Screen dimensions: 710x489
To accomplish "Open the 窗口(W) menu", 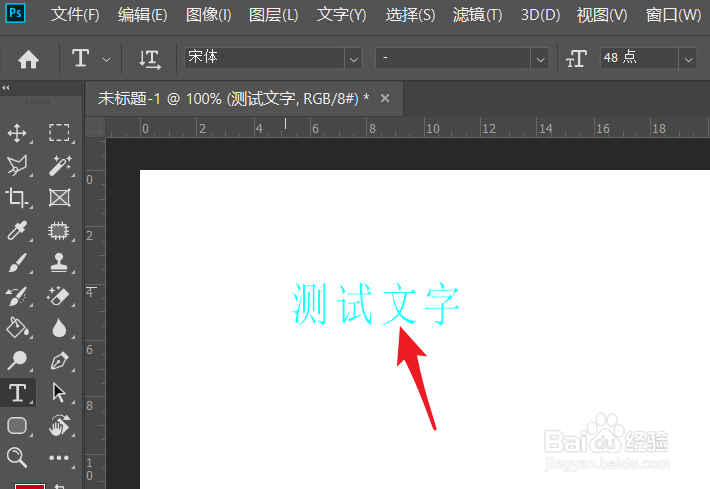I will [673, 15].
